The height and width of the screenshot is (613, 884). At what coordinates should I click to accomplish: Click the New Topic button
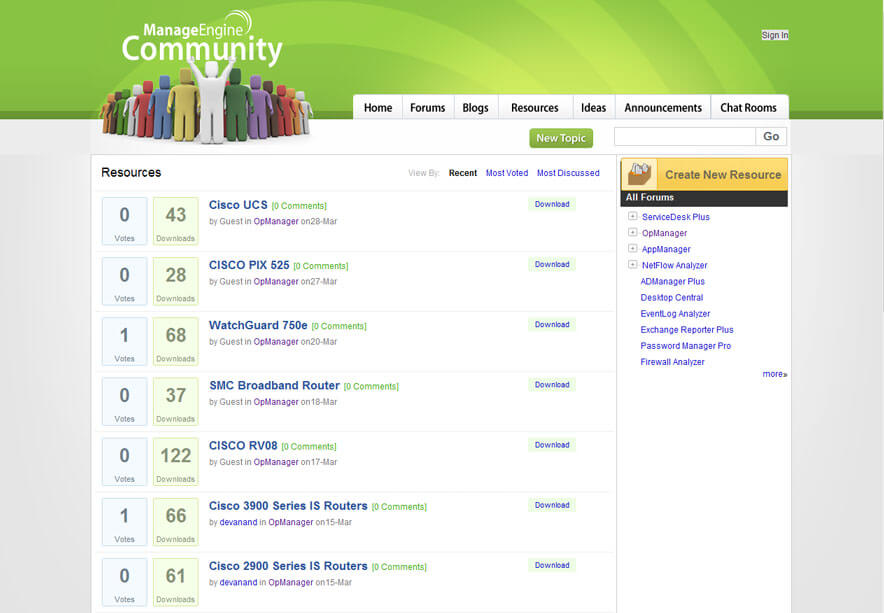pyautogui.click(x=561, y=138)
